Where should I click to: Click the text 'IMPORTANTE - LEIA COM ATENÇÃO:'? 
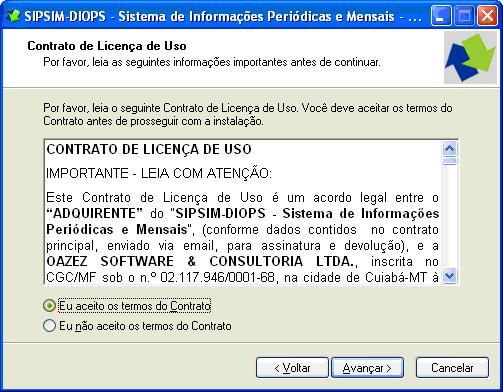pos(159,173)
